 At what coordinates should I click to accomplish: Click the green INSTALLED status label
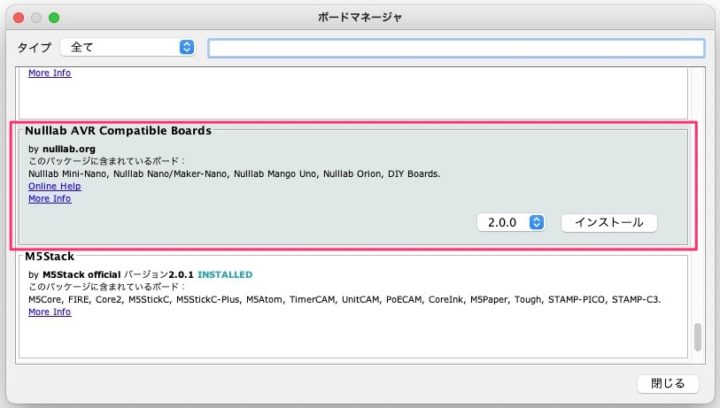225,274
